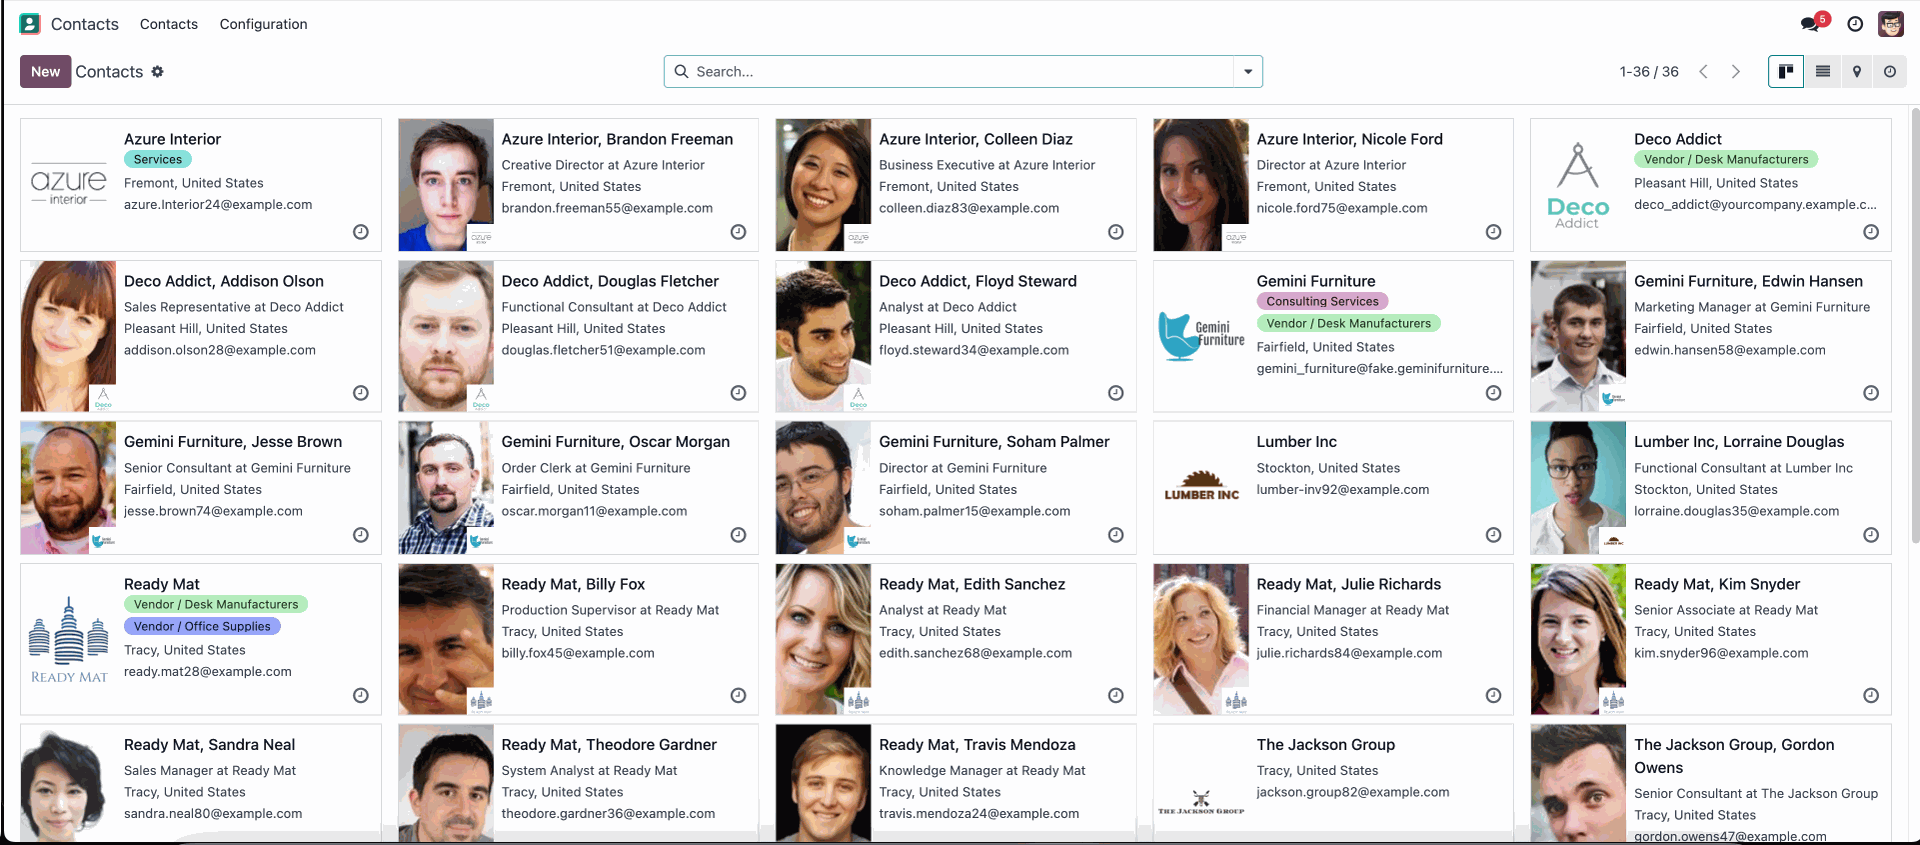Open the activity view
Screen dimensions: 1920x845
pos(1890,72)
